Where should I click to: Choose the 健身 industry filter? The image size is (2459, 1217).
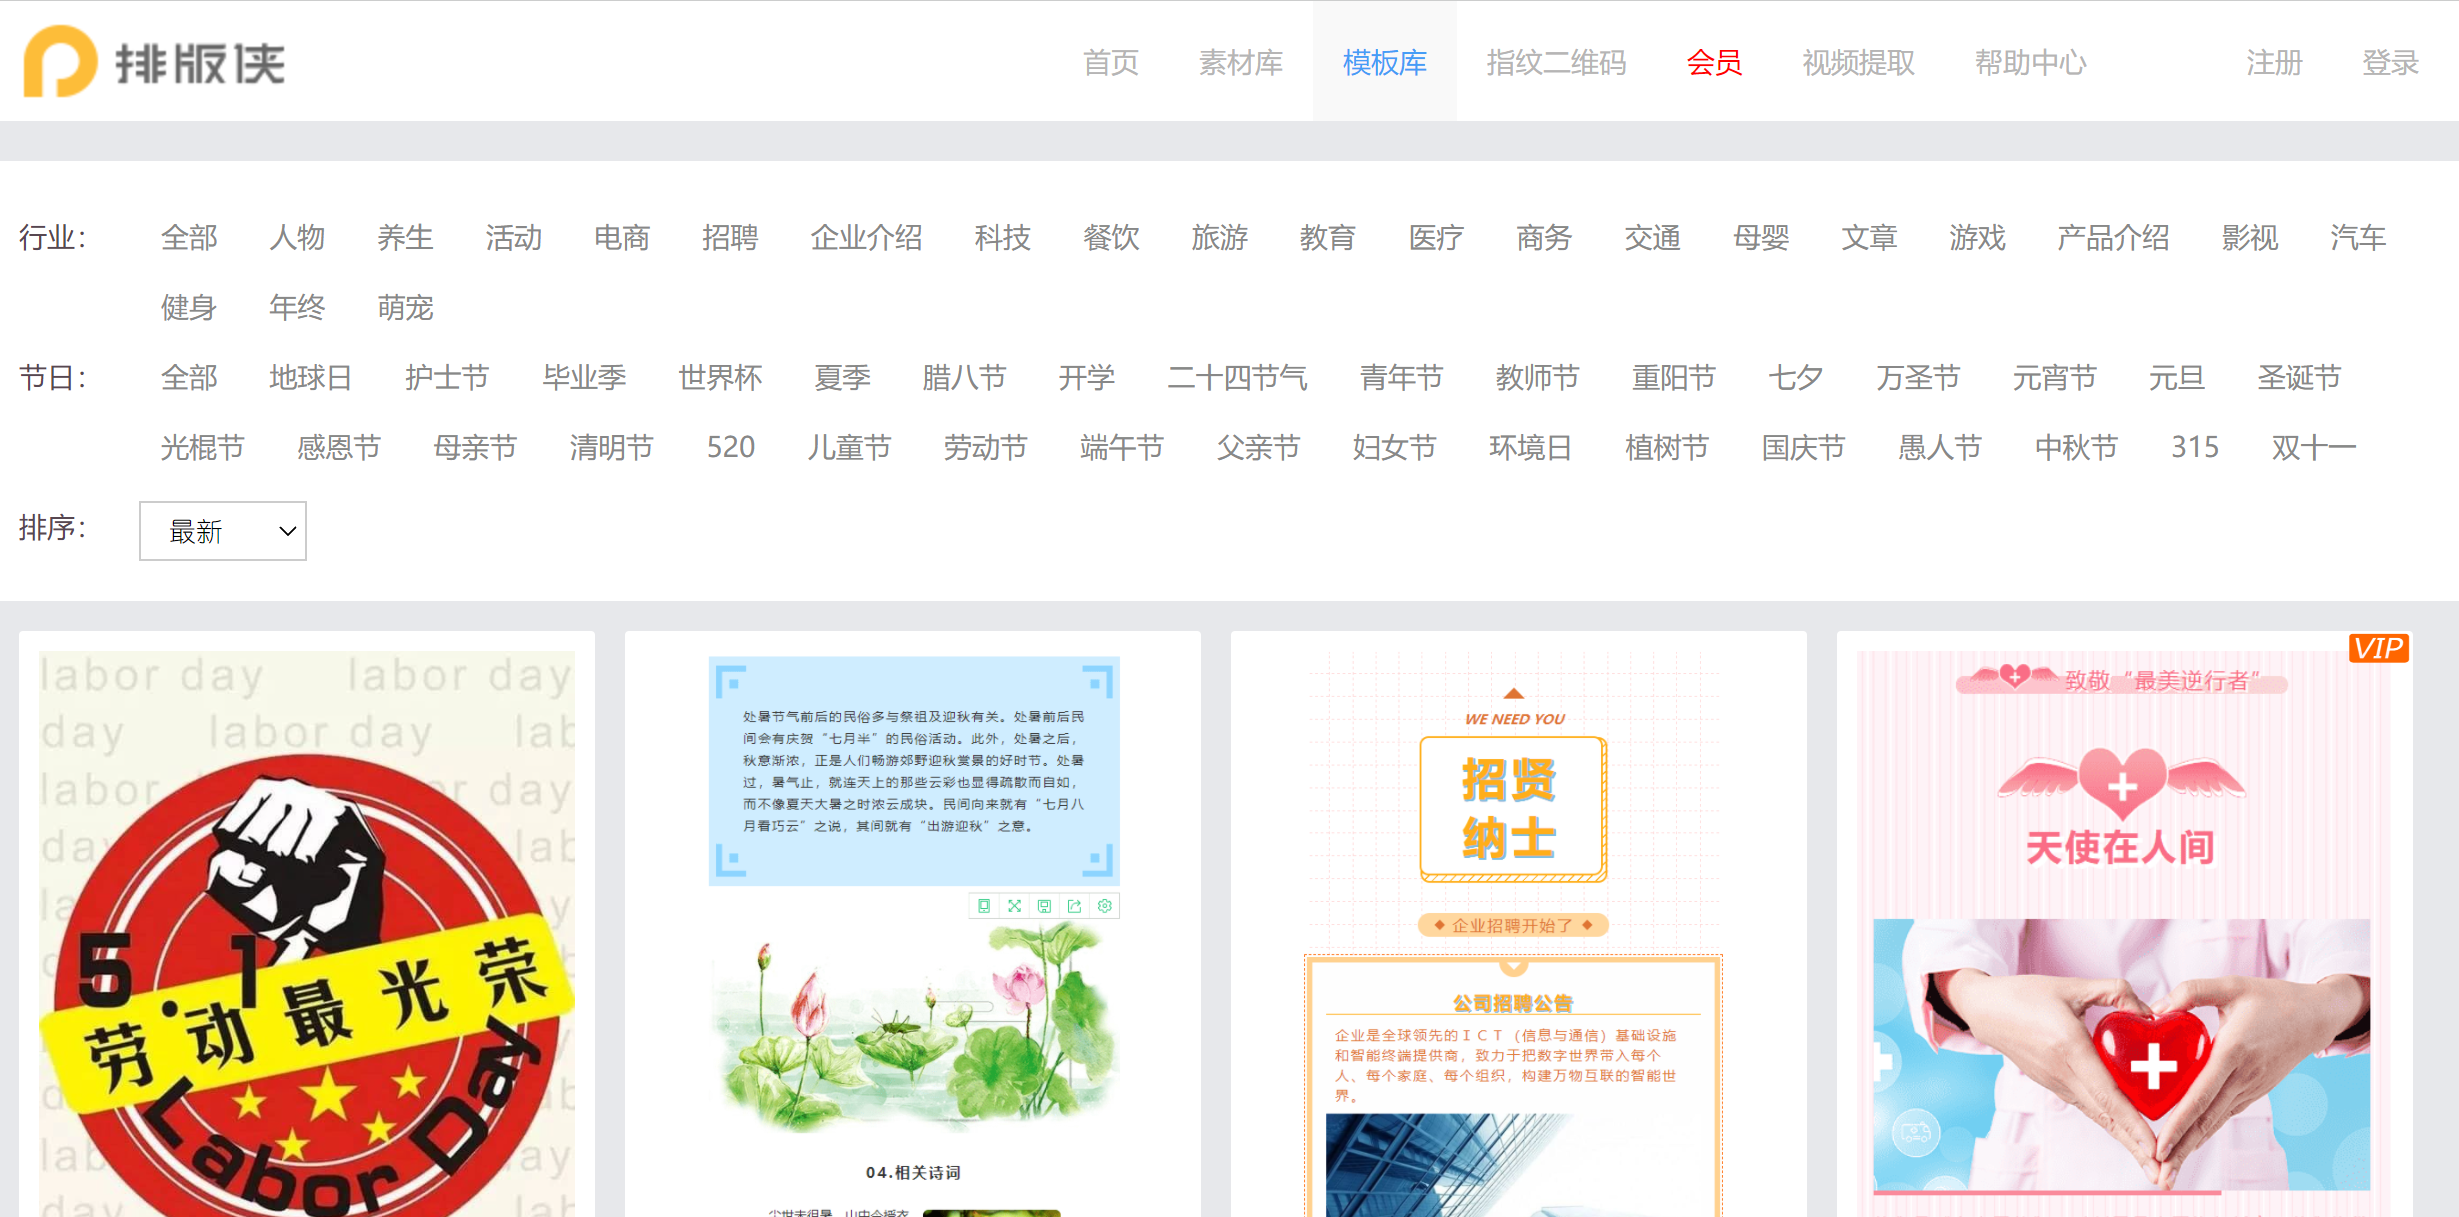click(x=189, y=307)
